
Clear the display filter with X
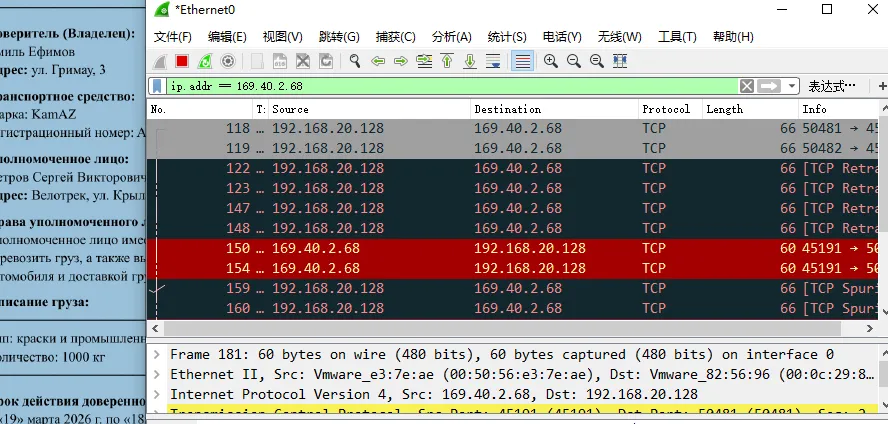click(x=747, y=86)
